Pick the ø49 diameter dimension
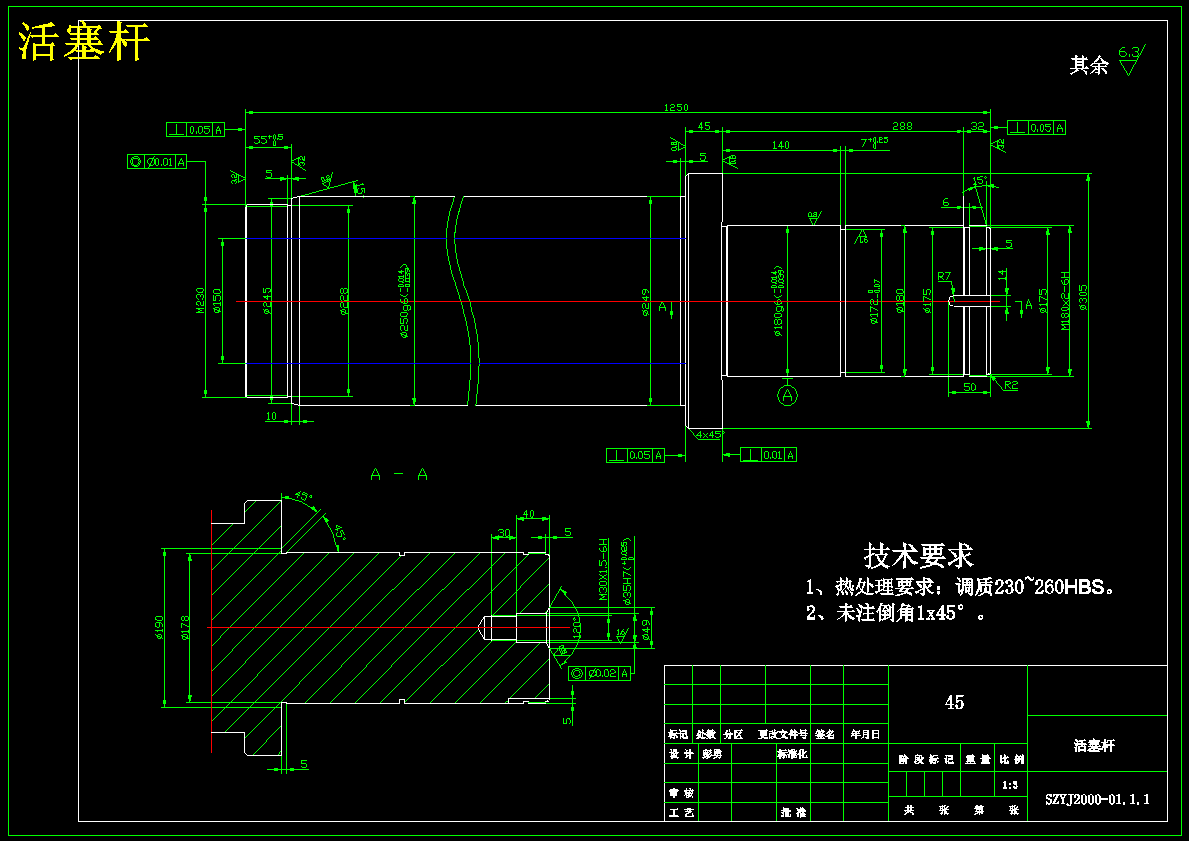 [x=646, y=631]
